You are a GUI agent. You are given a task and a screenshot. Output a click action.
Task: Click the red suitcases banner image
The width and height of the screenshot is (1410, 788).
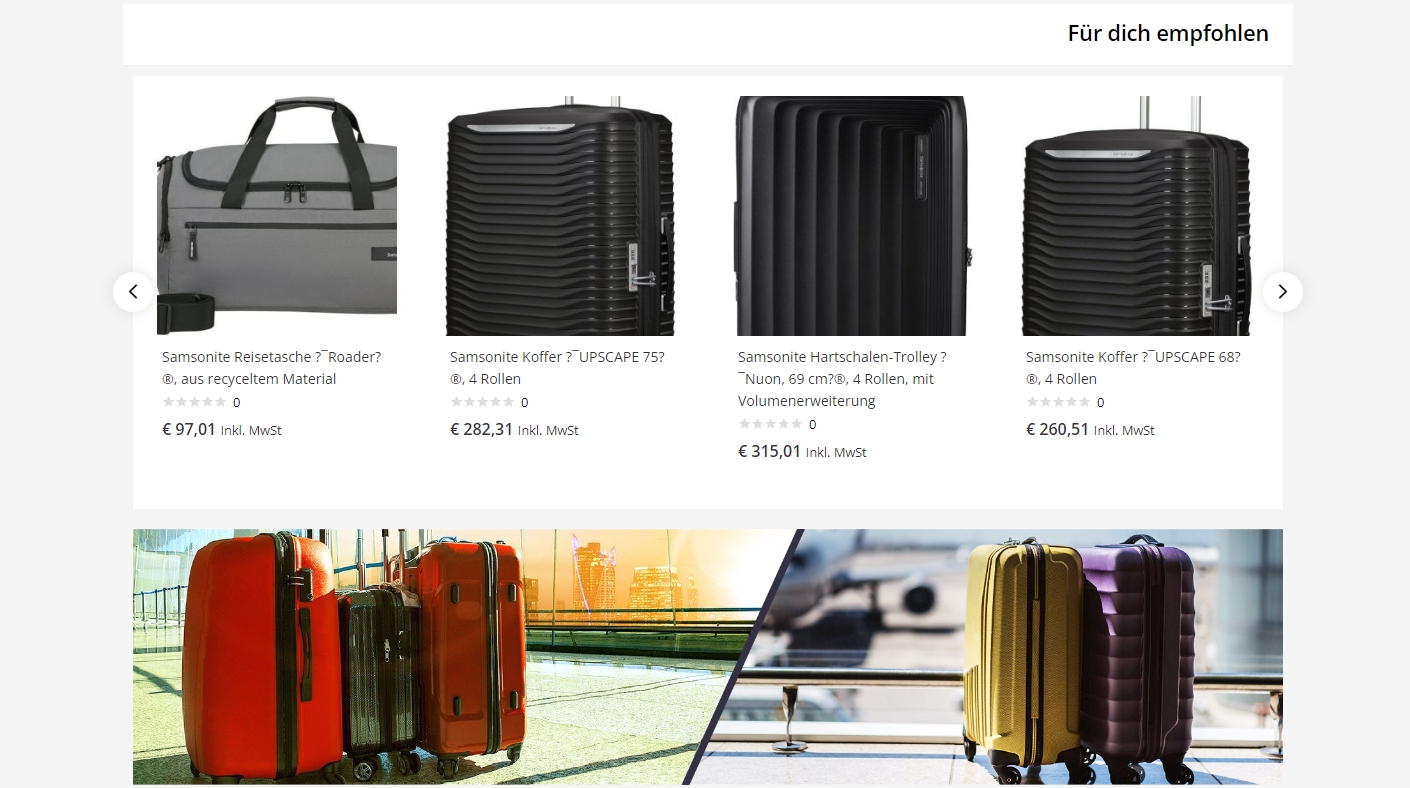(x=708, y=657)
